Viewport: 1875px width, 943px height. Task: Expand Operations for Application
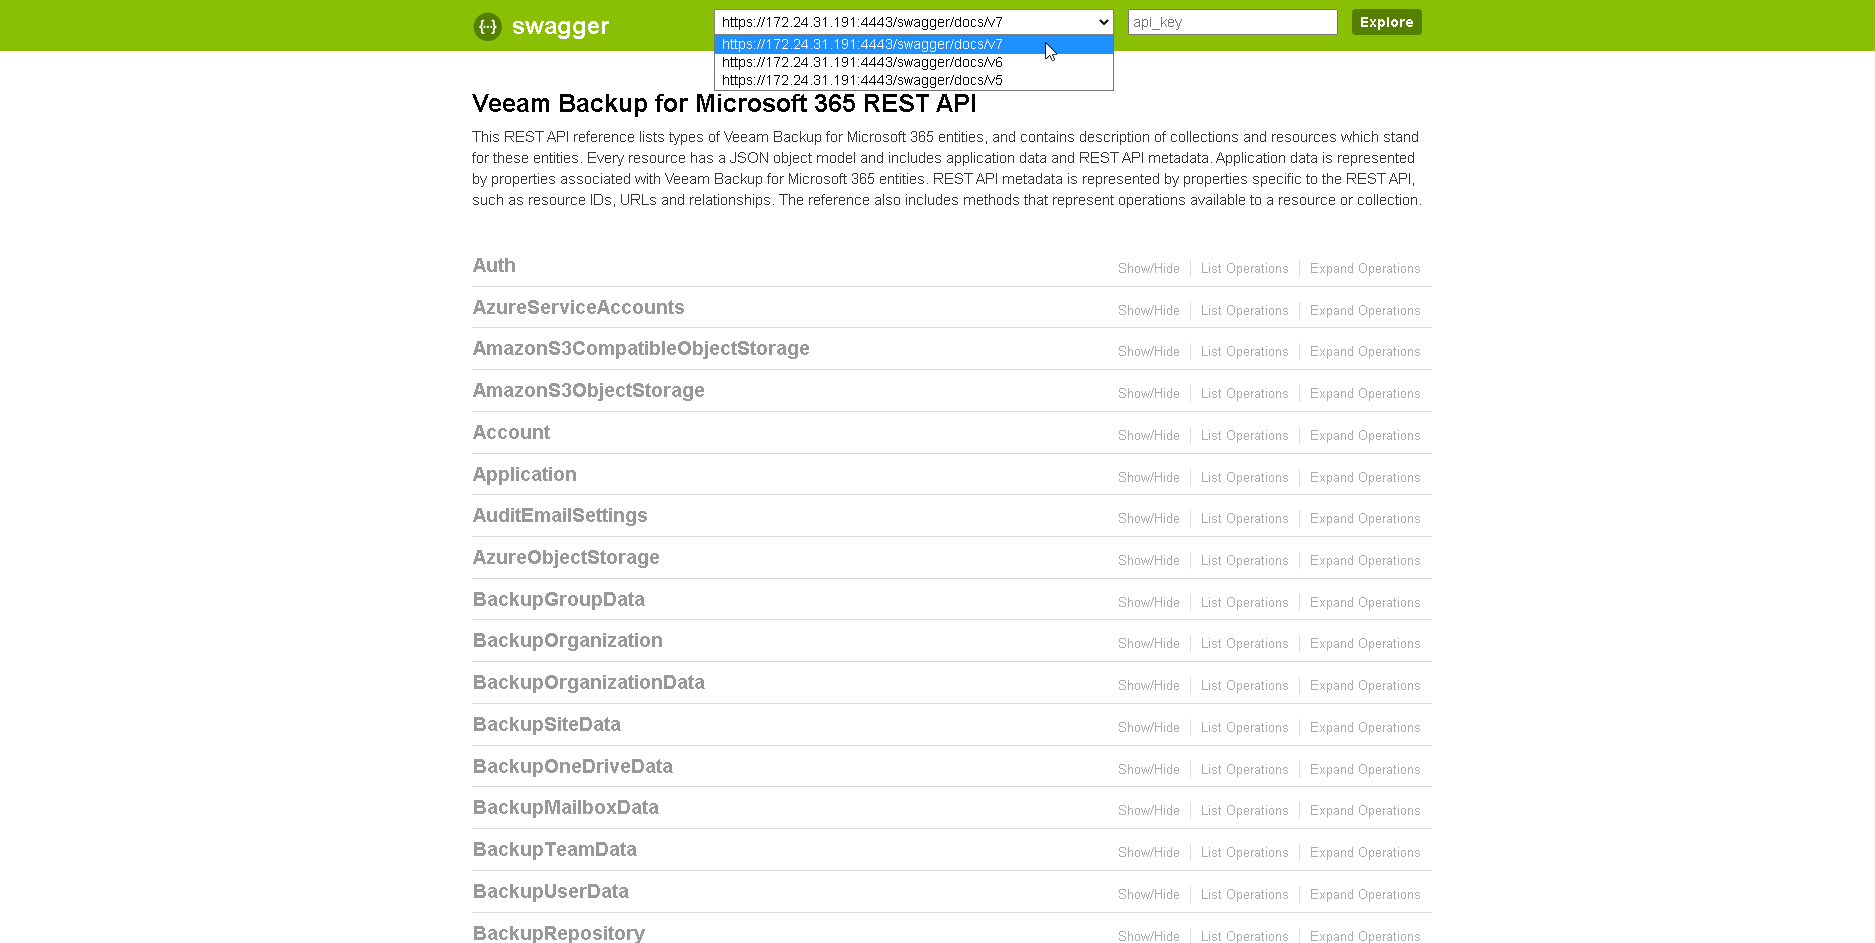pyautogui.click(x=1365, y=478)
